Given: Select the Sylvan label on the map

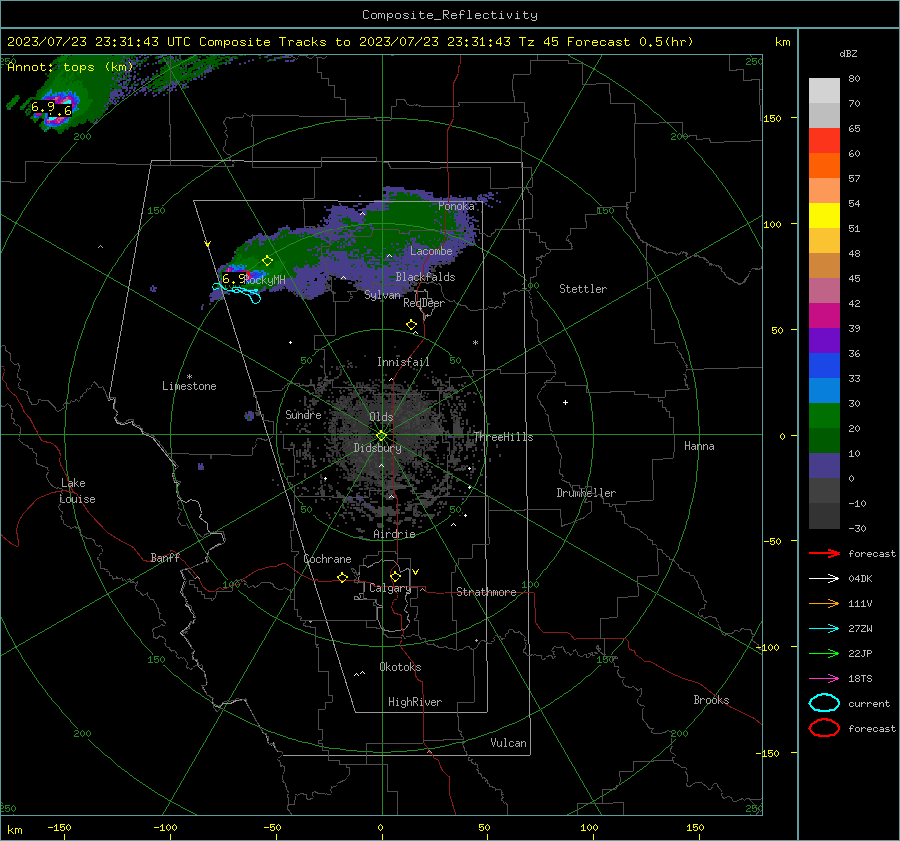Looking at the screenshot, I should coord(382,295).
